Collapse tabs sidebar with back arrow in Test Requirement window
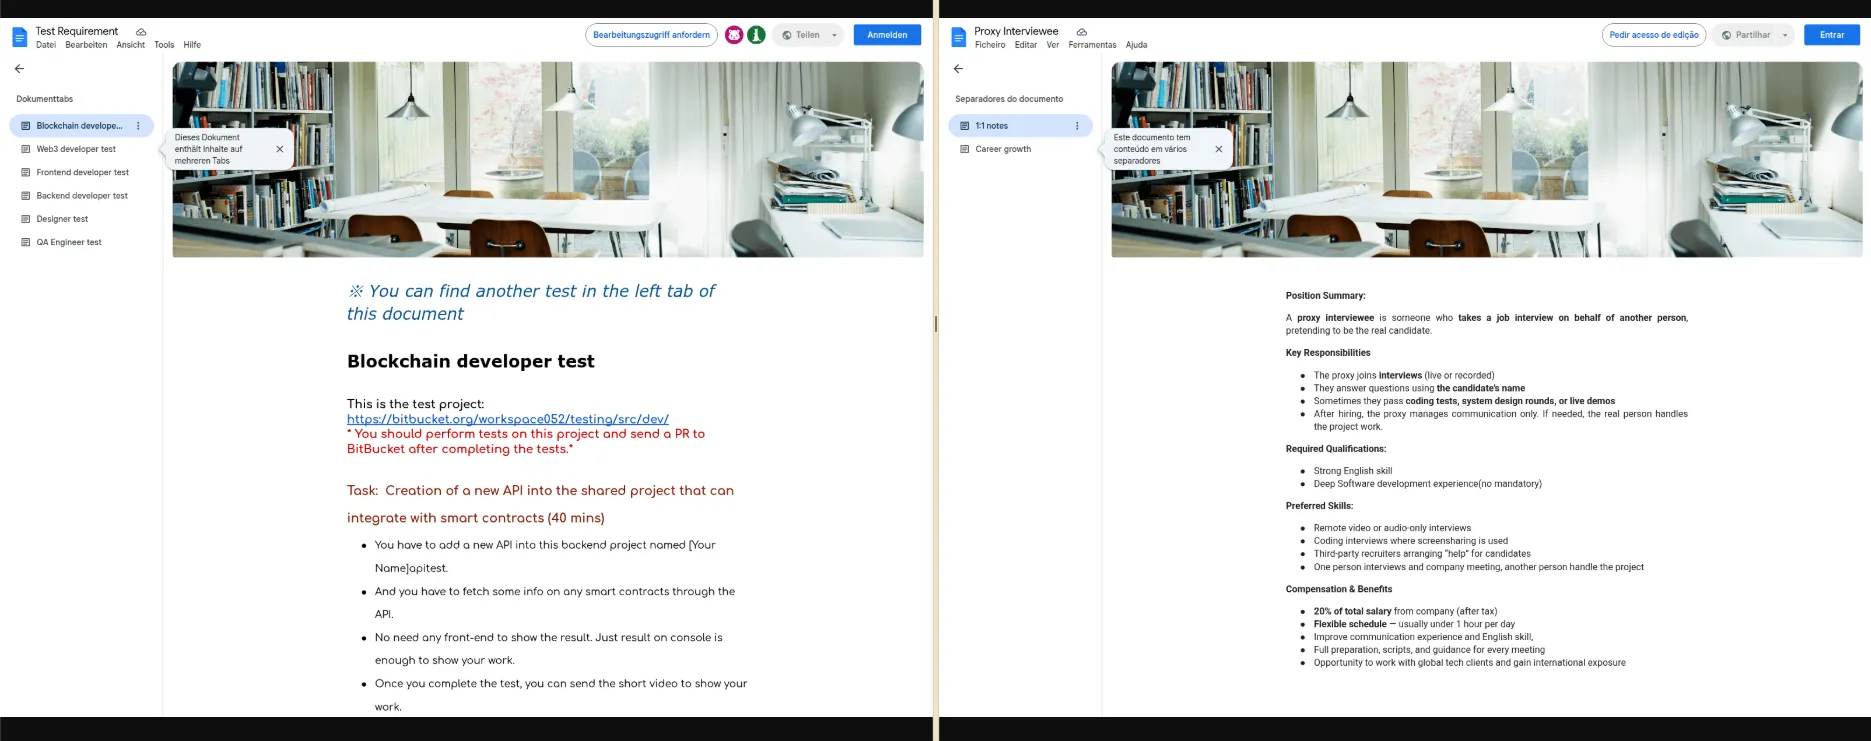Screen dimensions: 1871x741 [19, 69]
